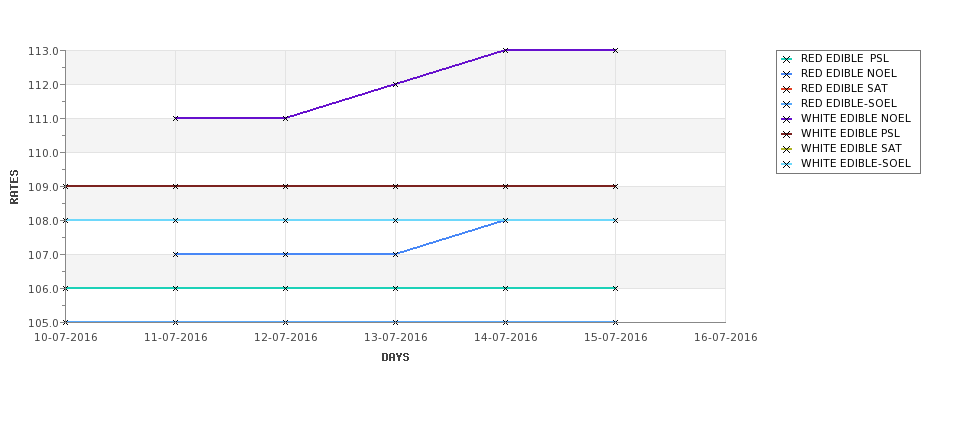Image resolution: width=975 pixels, height=429 pixels.
Task: Click the 109.0 data point on 15-07-2016
Action: [616, 186]
